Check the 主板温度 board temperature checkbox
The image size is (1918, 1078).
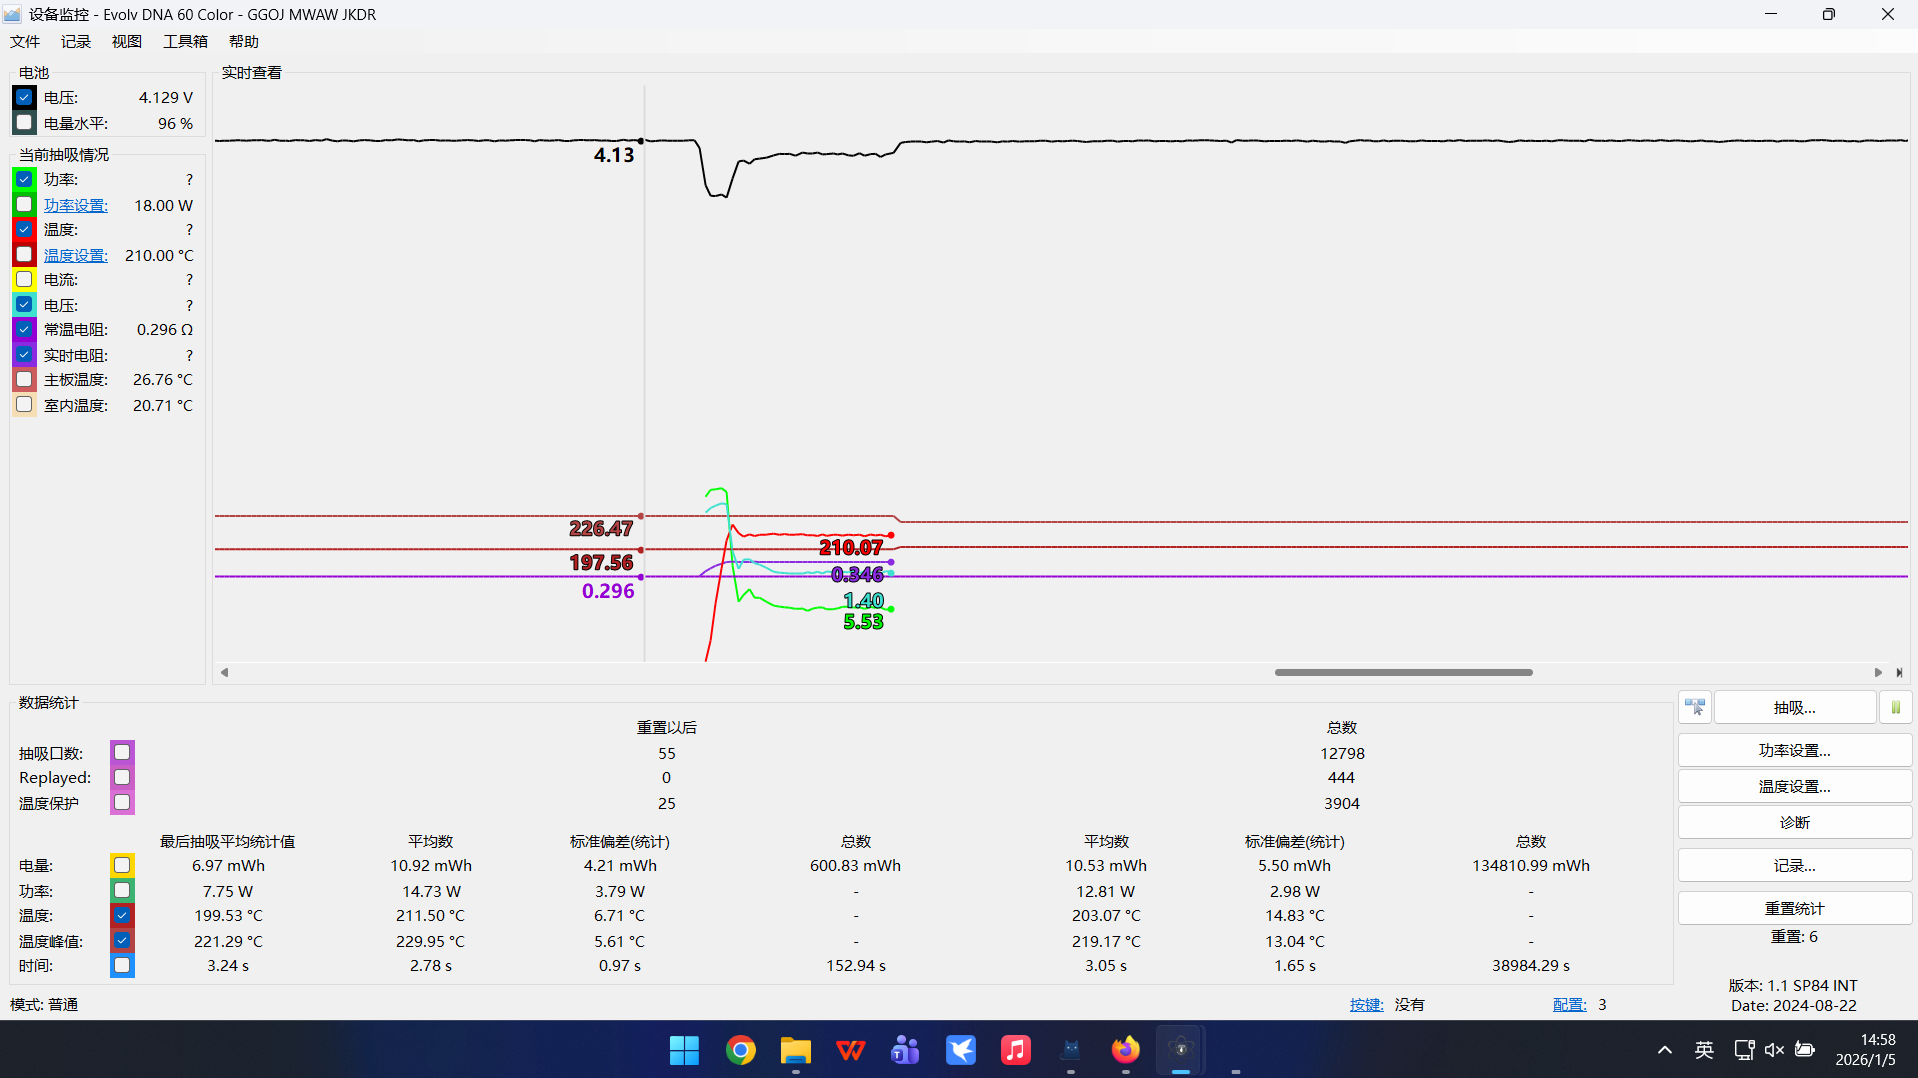(24, 380)
